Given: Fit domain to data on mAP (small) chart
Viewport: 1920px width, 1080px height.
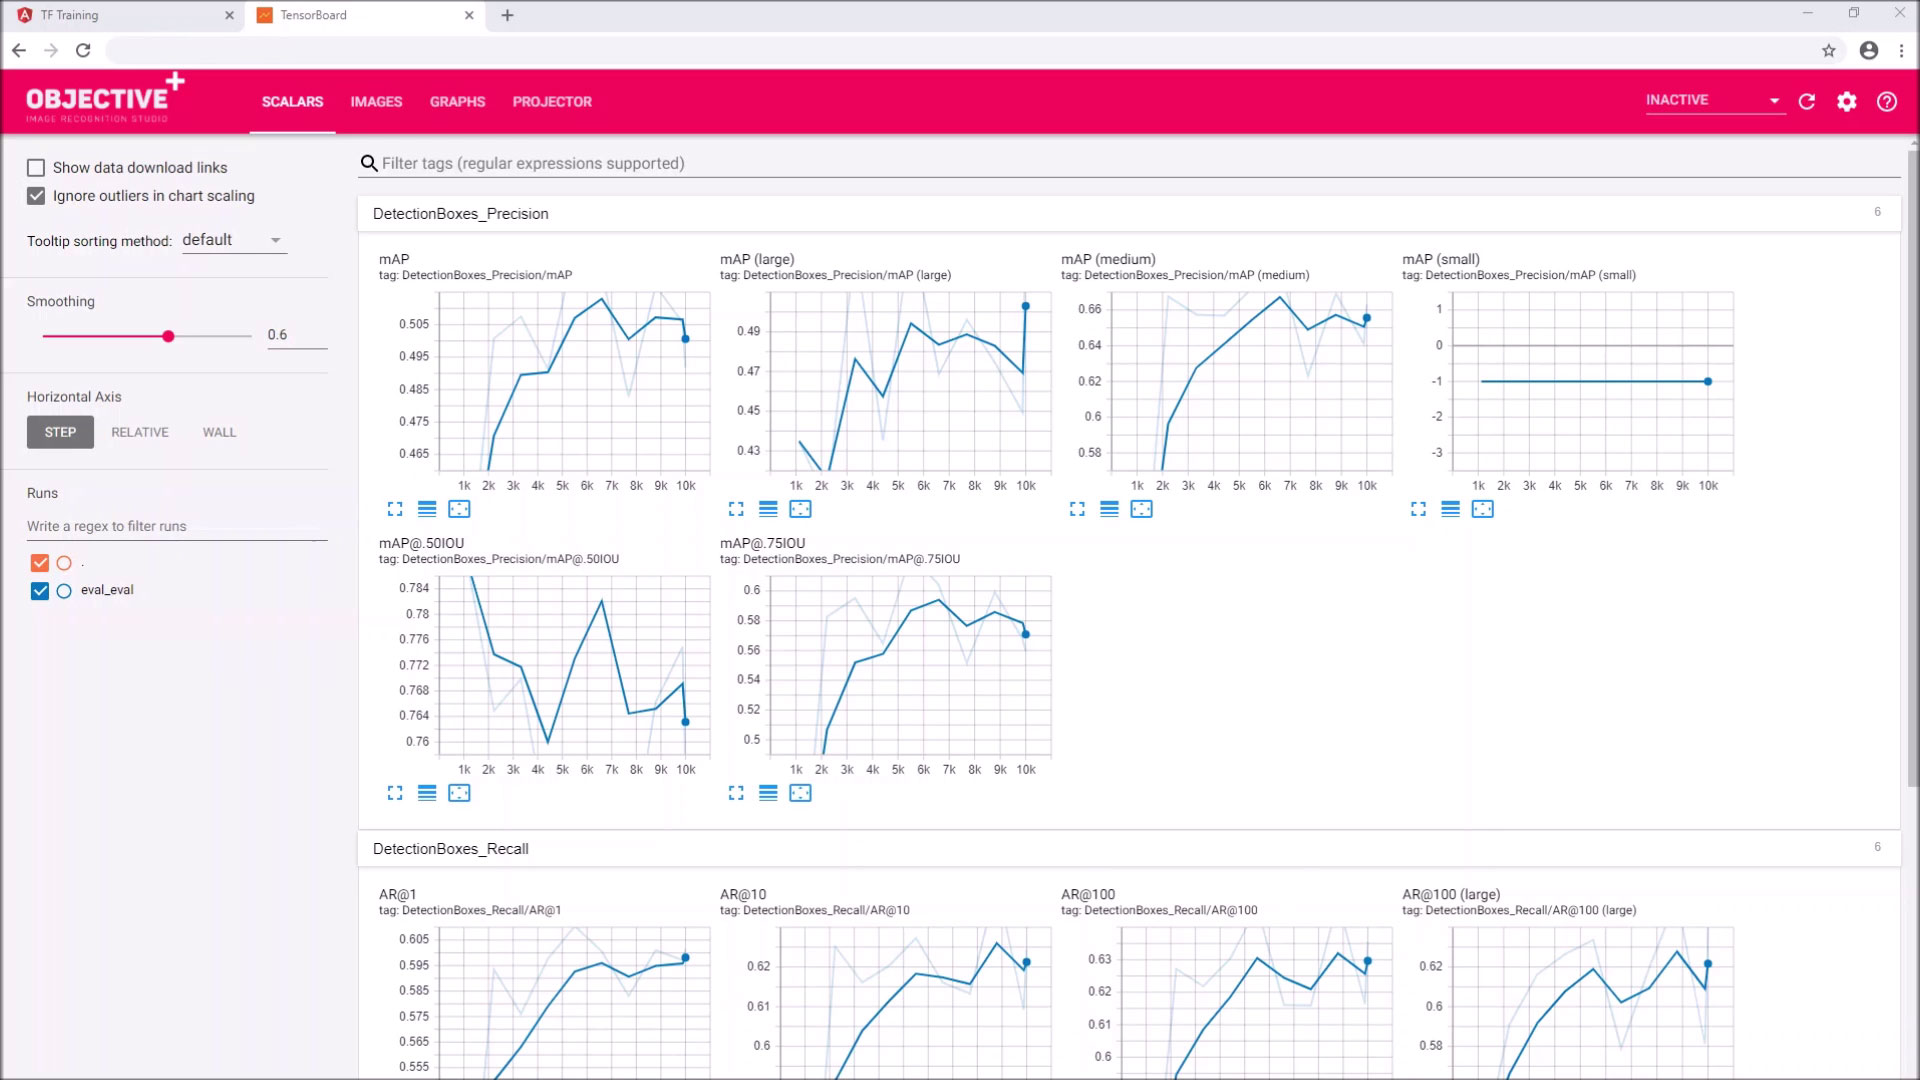Looking at the screenshot, I should tap(1482, 509).
